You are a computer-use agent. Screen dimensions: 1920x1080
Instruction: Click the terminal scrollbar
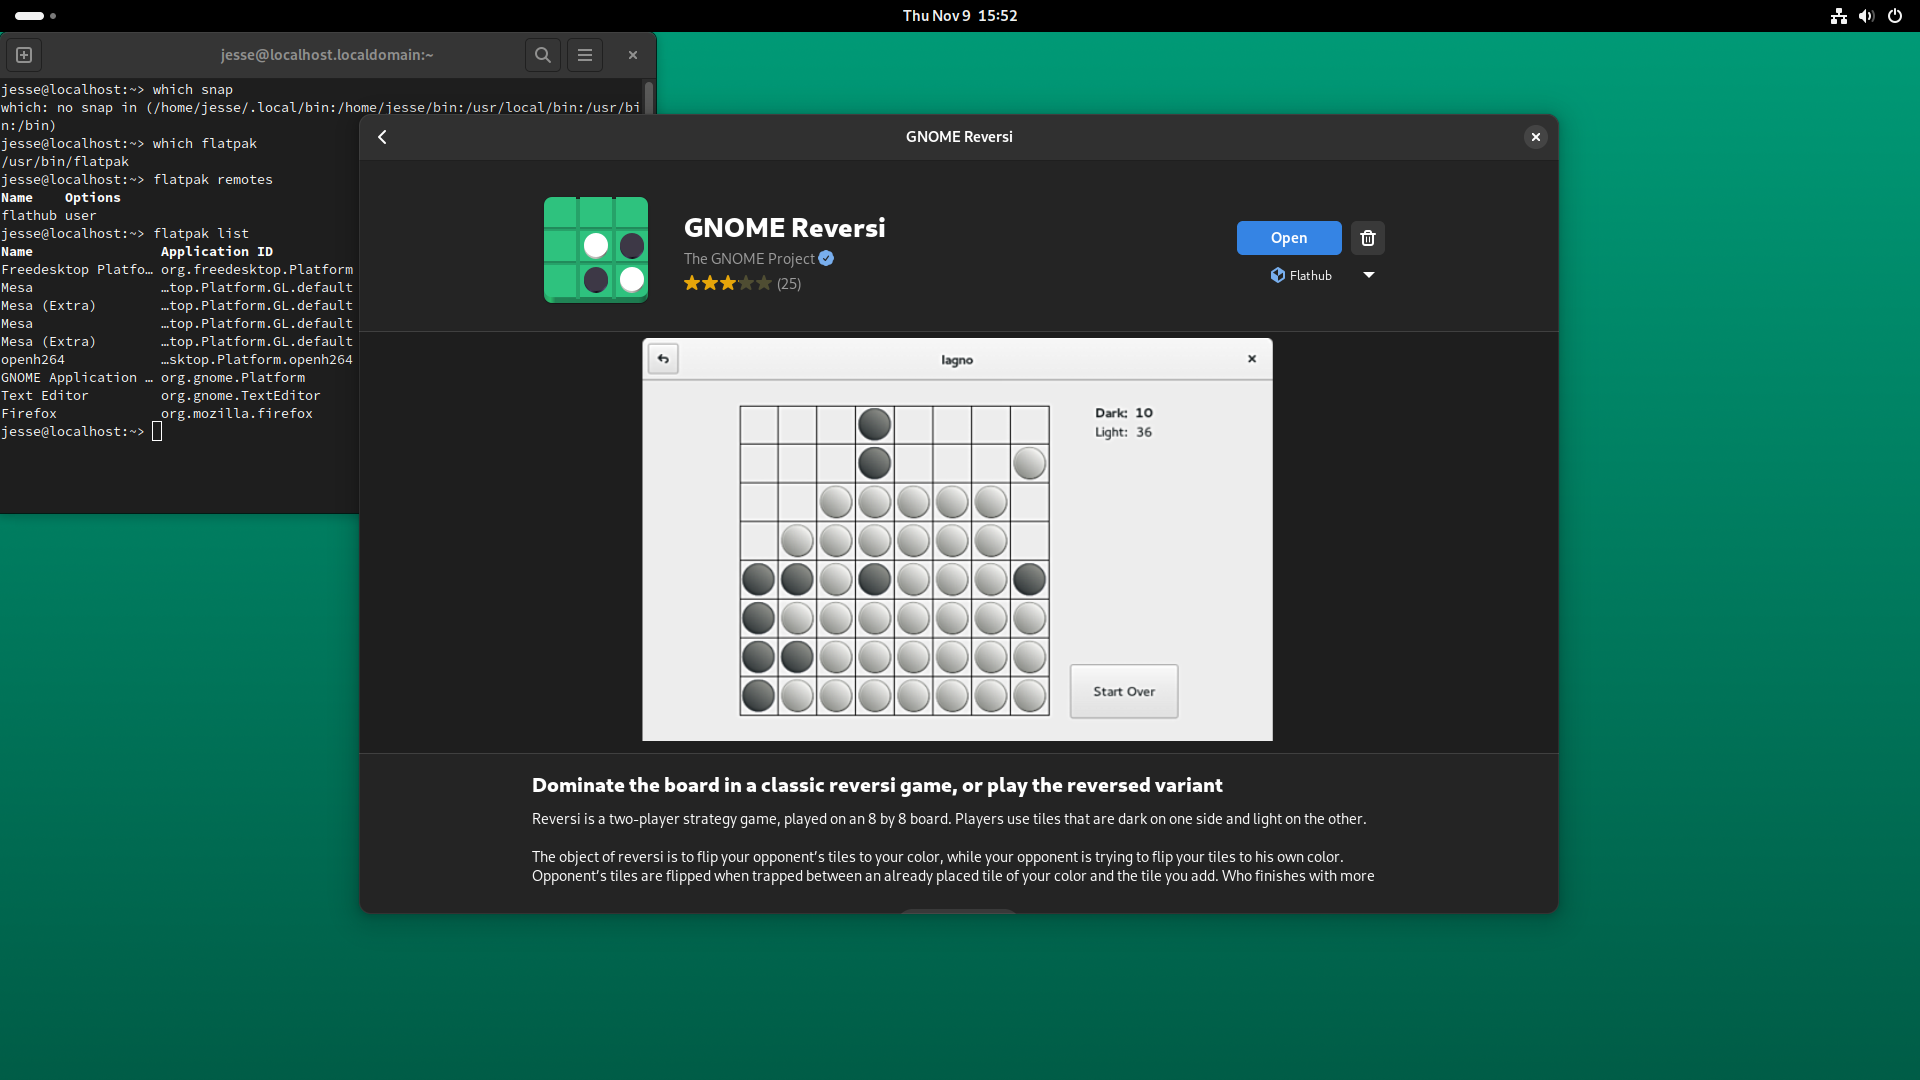click(649, 98)
